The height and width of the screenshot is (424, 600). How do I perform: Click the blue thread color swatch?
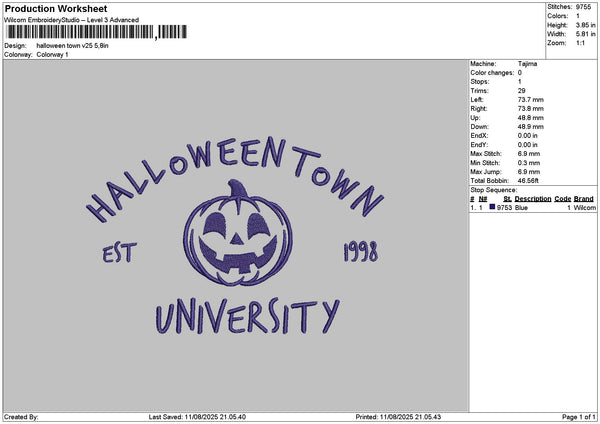click(492, 207)
